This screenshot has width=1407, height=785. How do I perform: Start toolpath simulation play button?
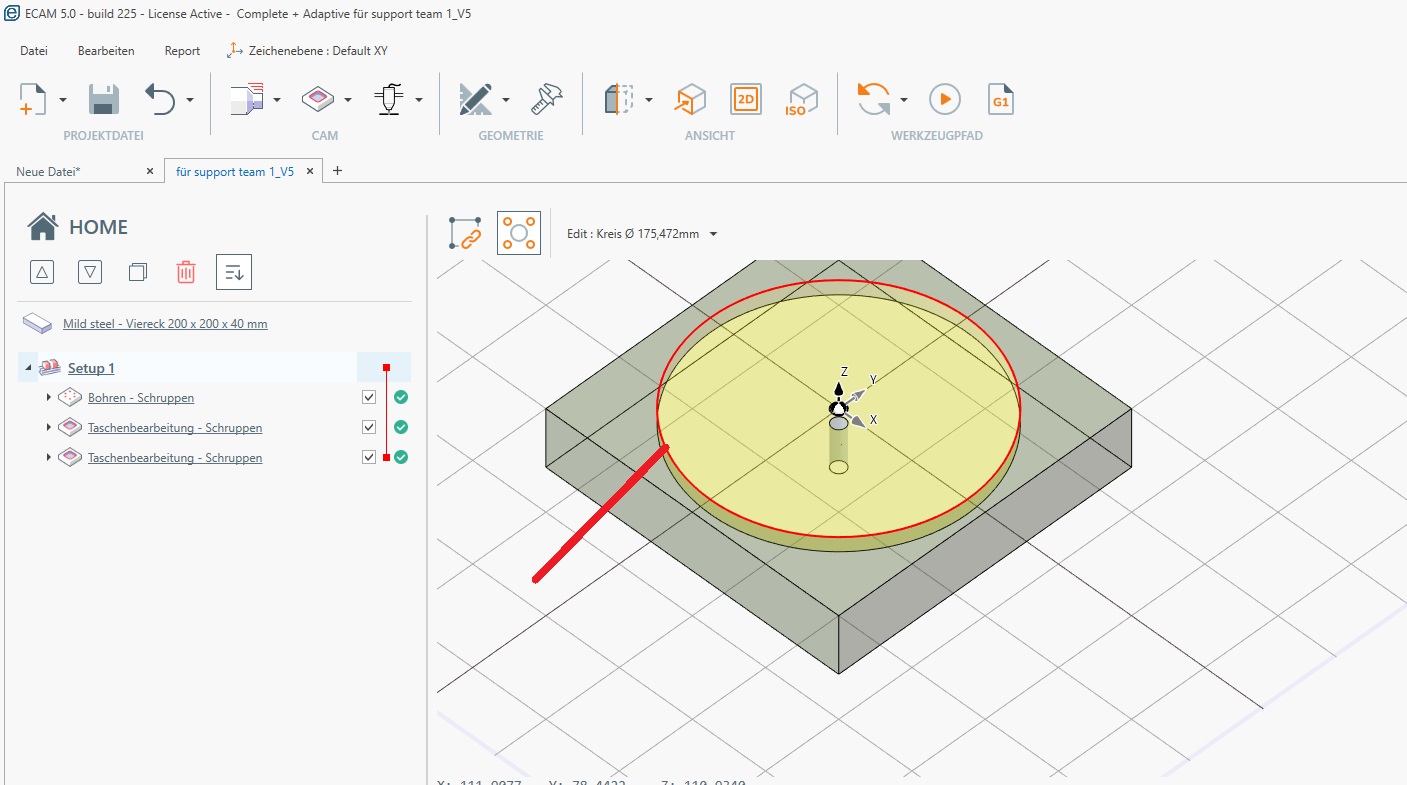944,99
